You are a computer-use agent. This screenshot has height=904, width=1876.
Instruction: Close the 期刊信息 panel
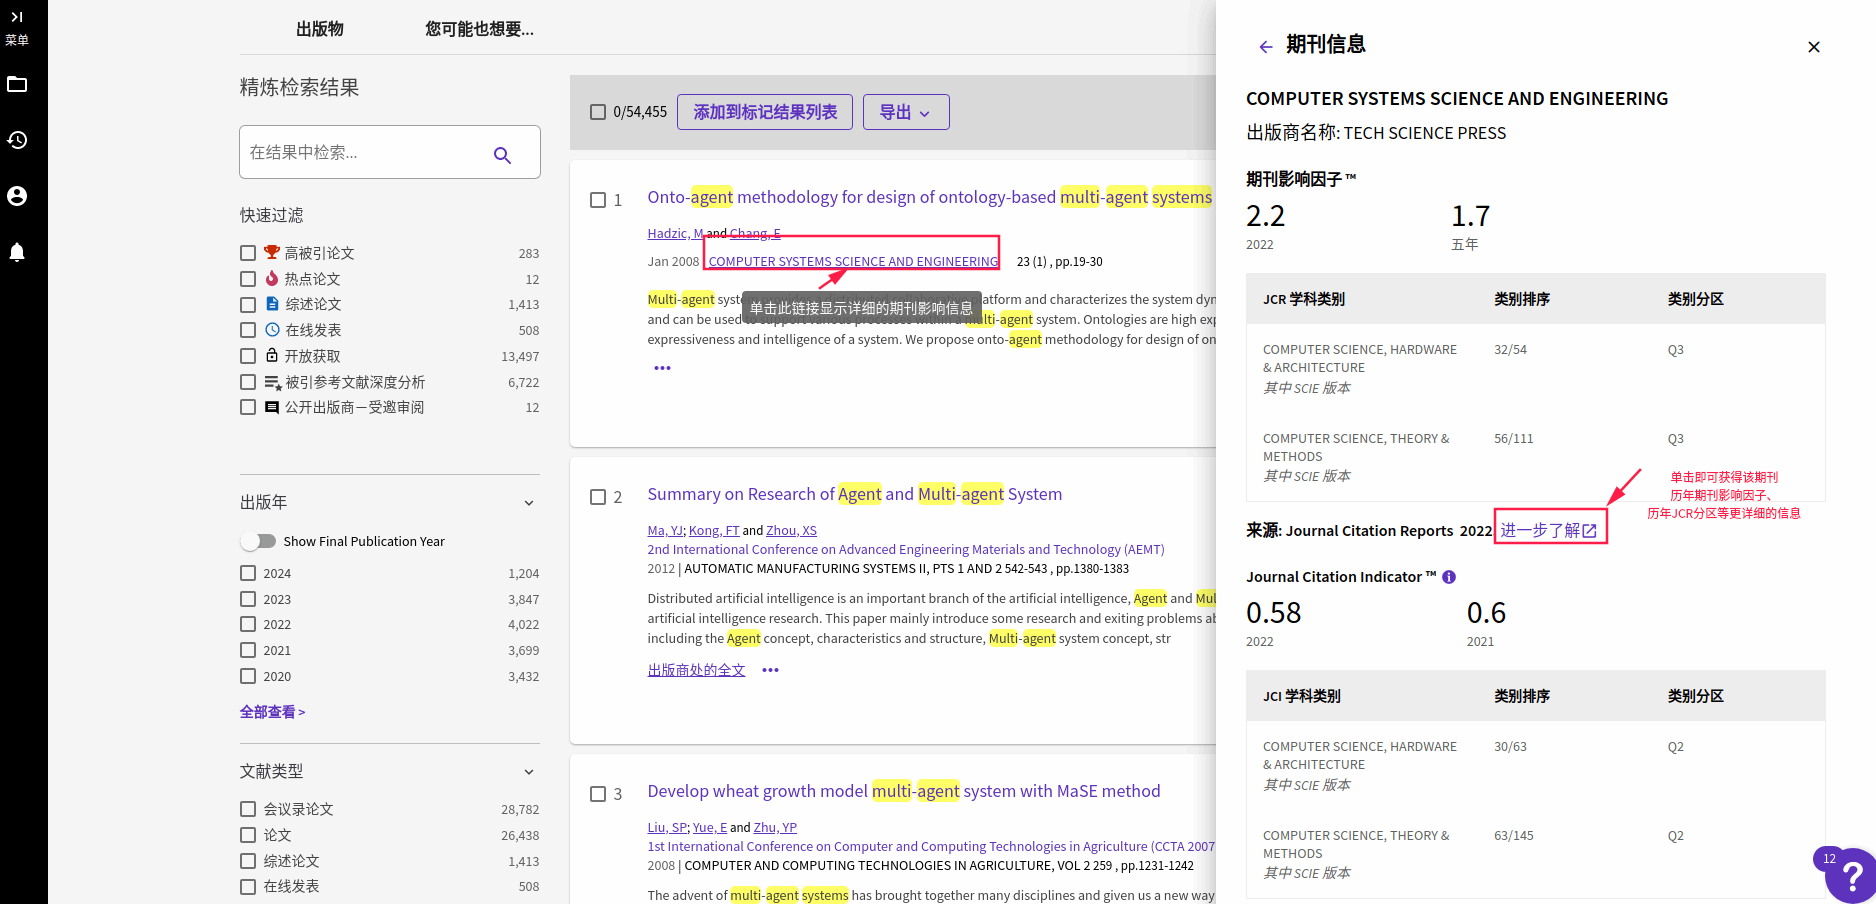click(1814, 47)
